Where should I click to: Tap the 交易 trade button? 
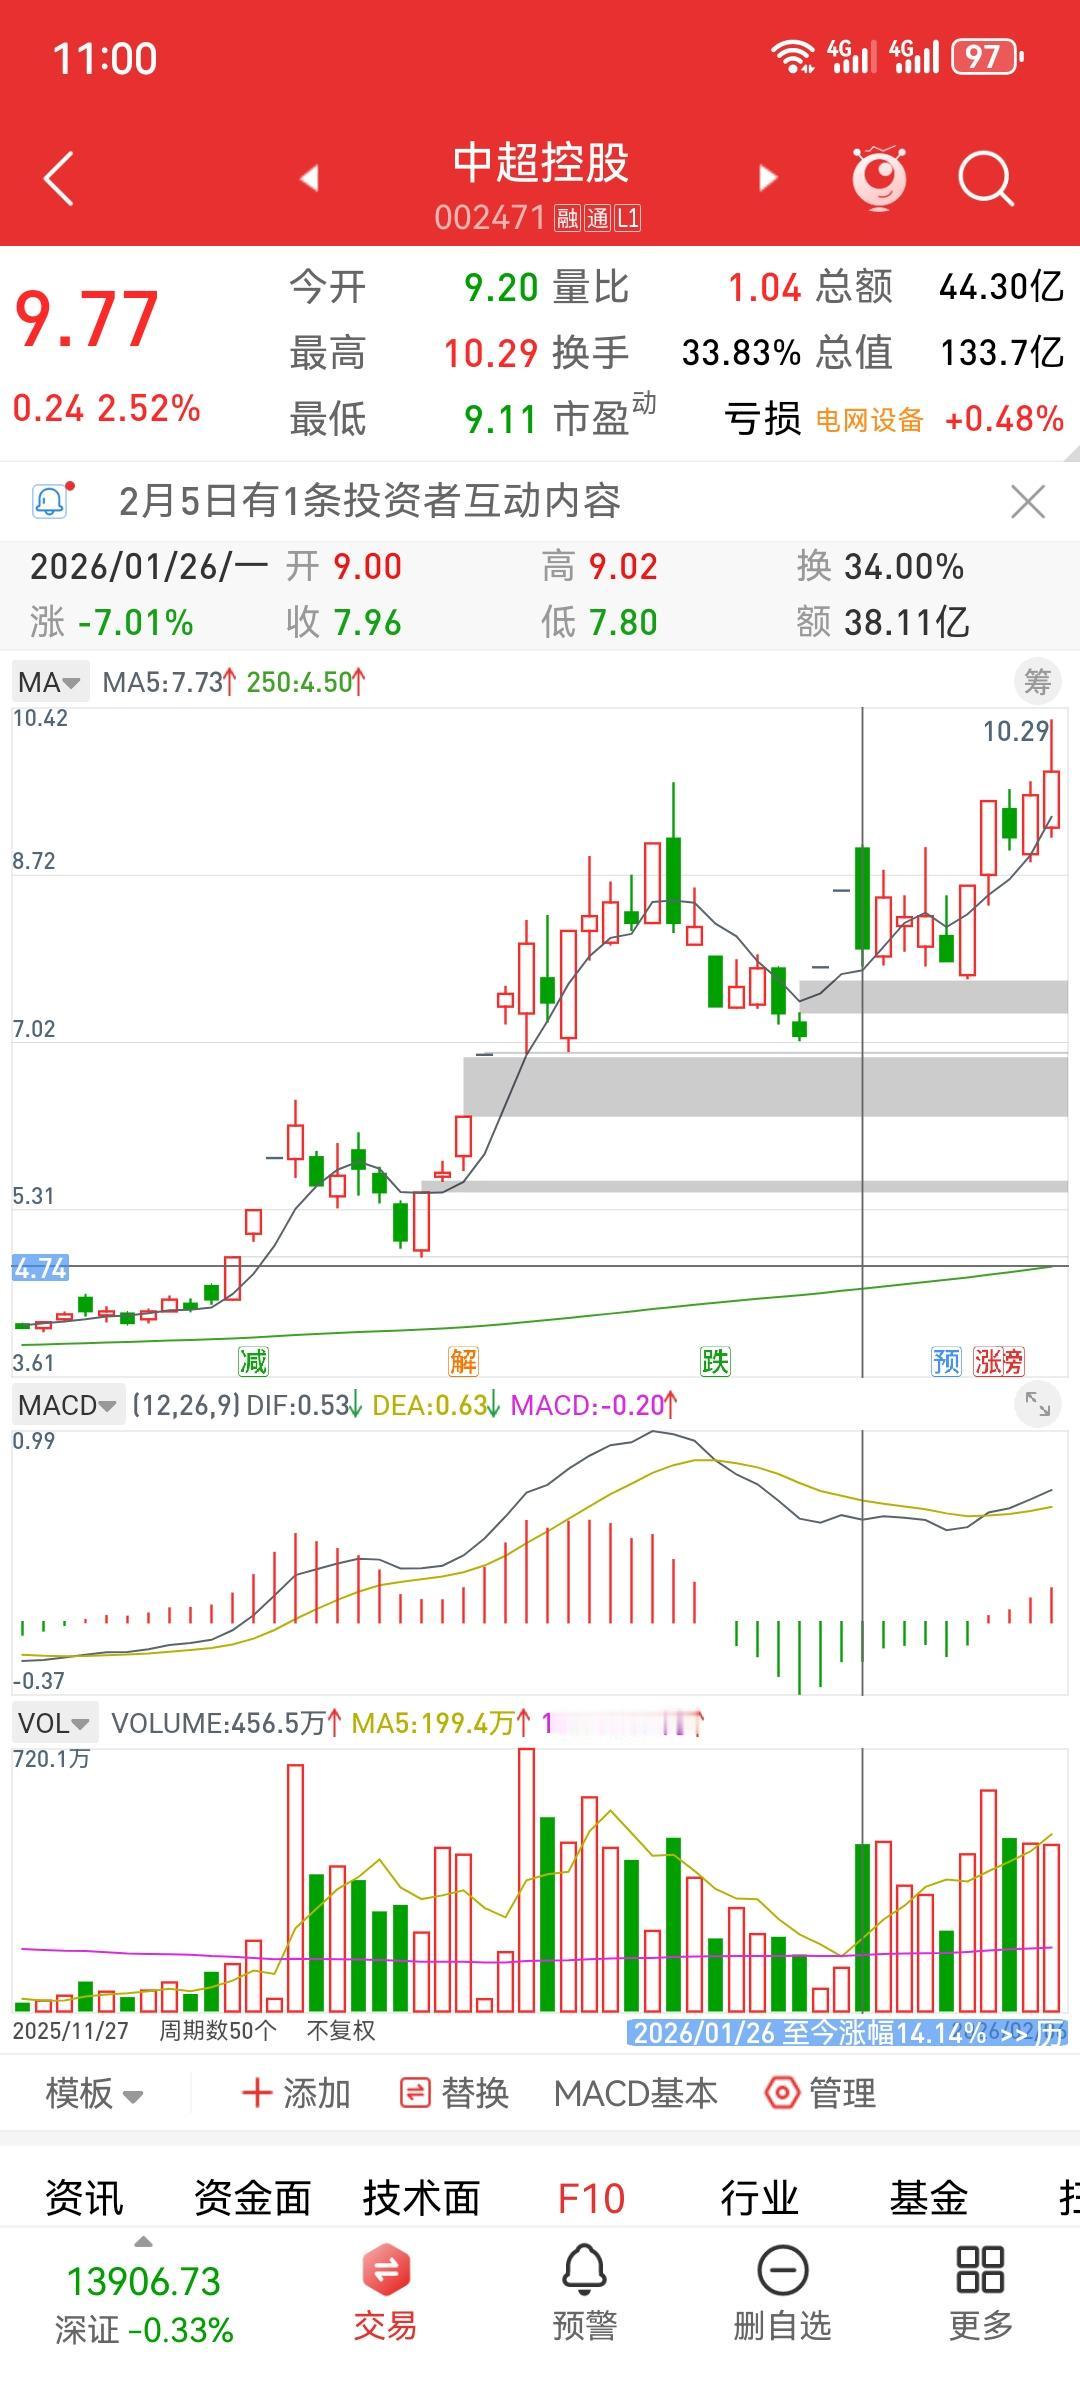[385, 2292]
